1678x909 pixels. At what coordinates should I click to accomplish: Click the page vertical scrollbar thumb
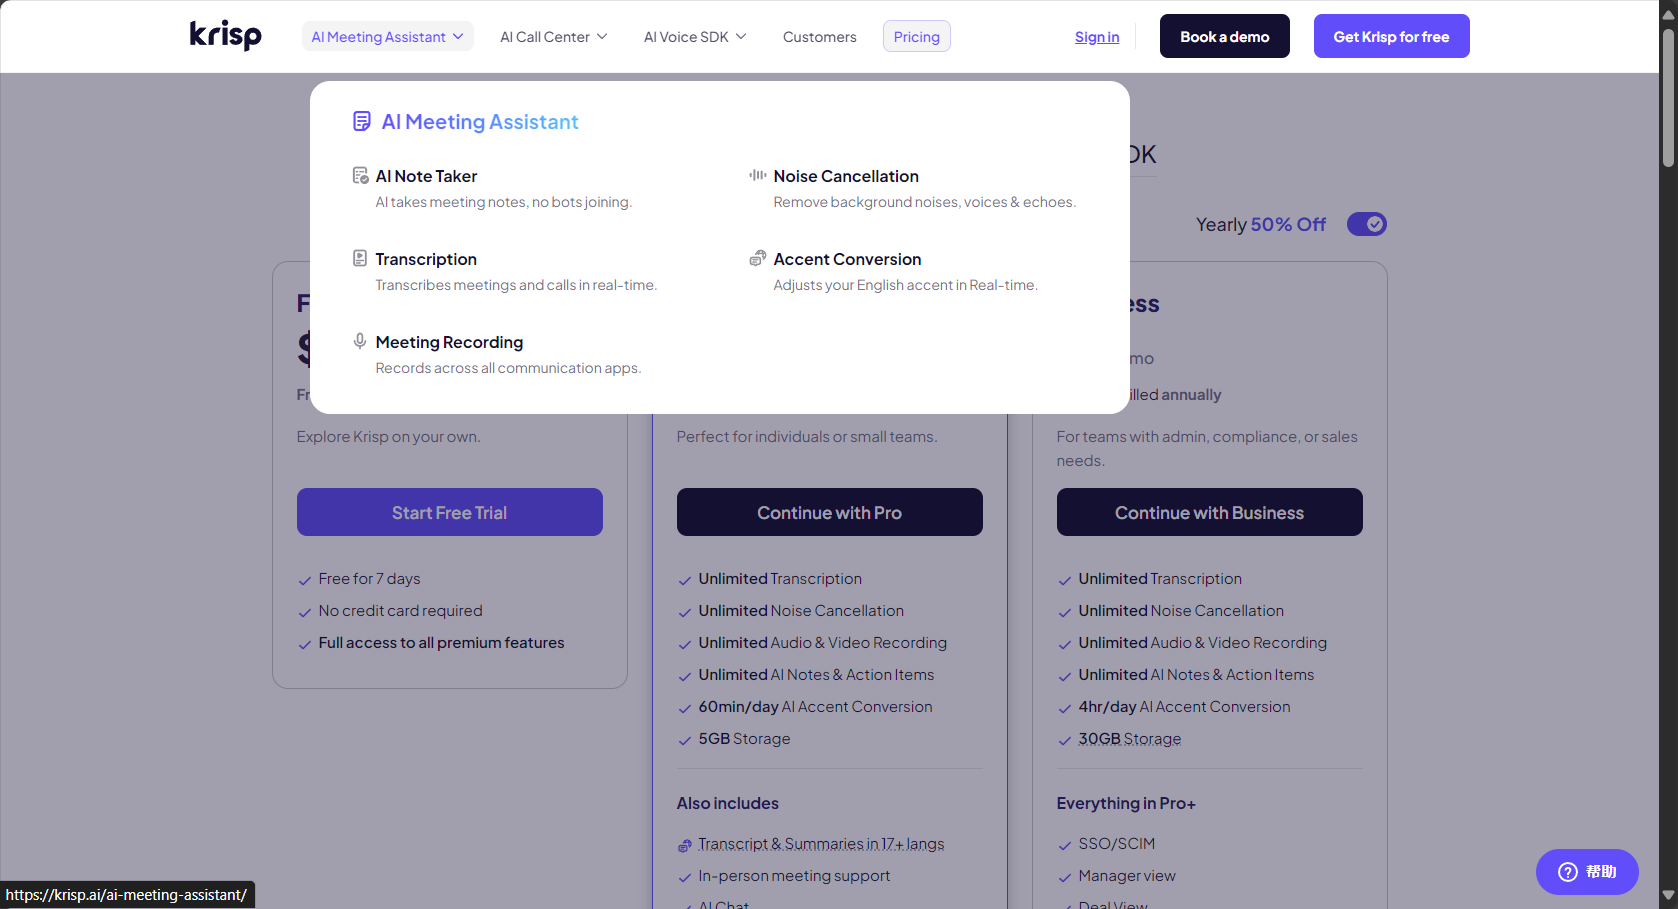click(1668, 97)
